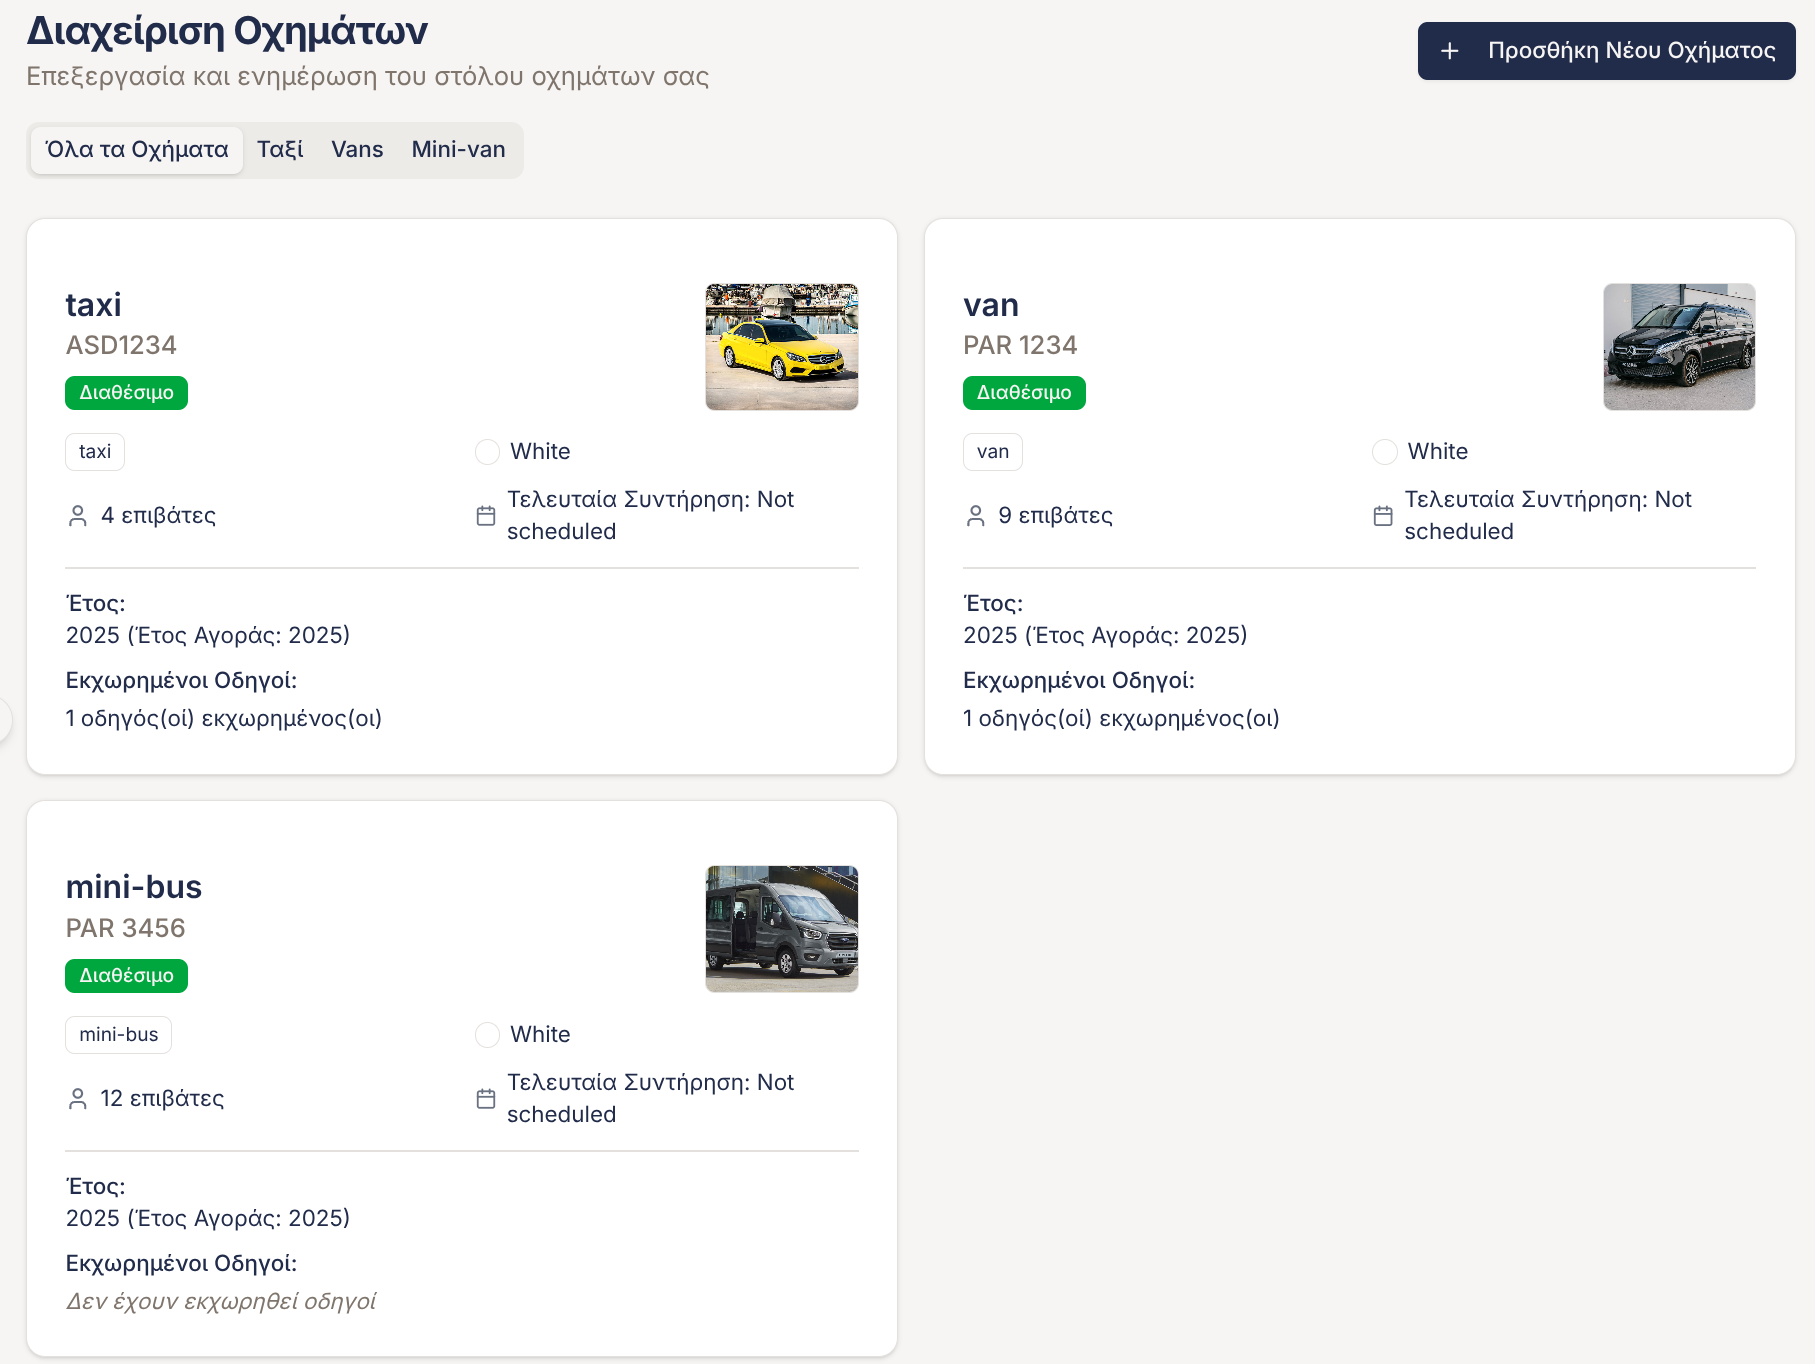Switch to the Vans tab
Screen dimensions: 1815x1364
click(x=357, y=150)
